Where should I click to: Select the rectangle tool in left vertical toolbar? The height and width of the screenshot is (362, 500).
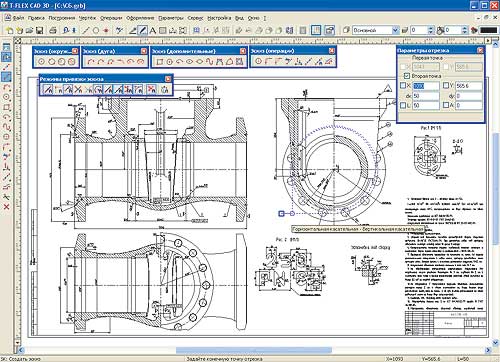coord(6,107)
